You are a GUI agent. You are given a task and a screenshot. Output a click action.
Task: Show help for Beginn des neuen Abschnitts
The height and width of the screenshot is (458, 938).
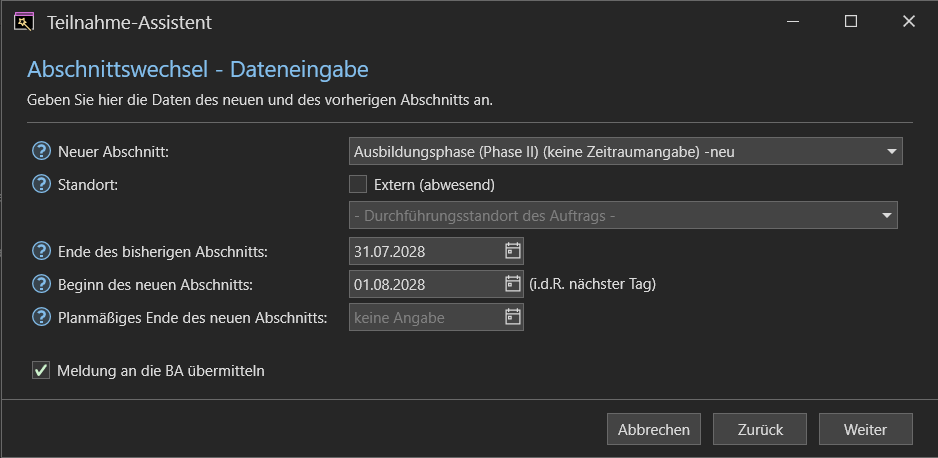pyautogui.click(x=41, y=285)
